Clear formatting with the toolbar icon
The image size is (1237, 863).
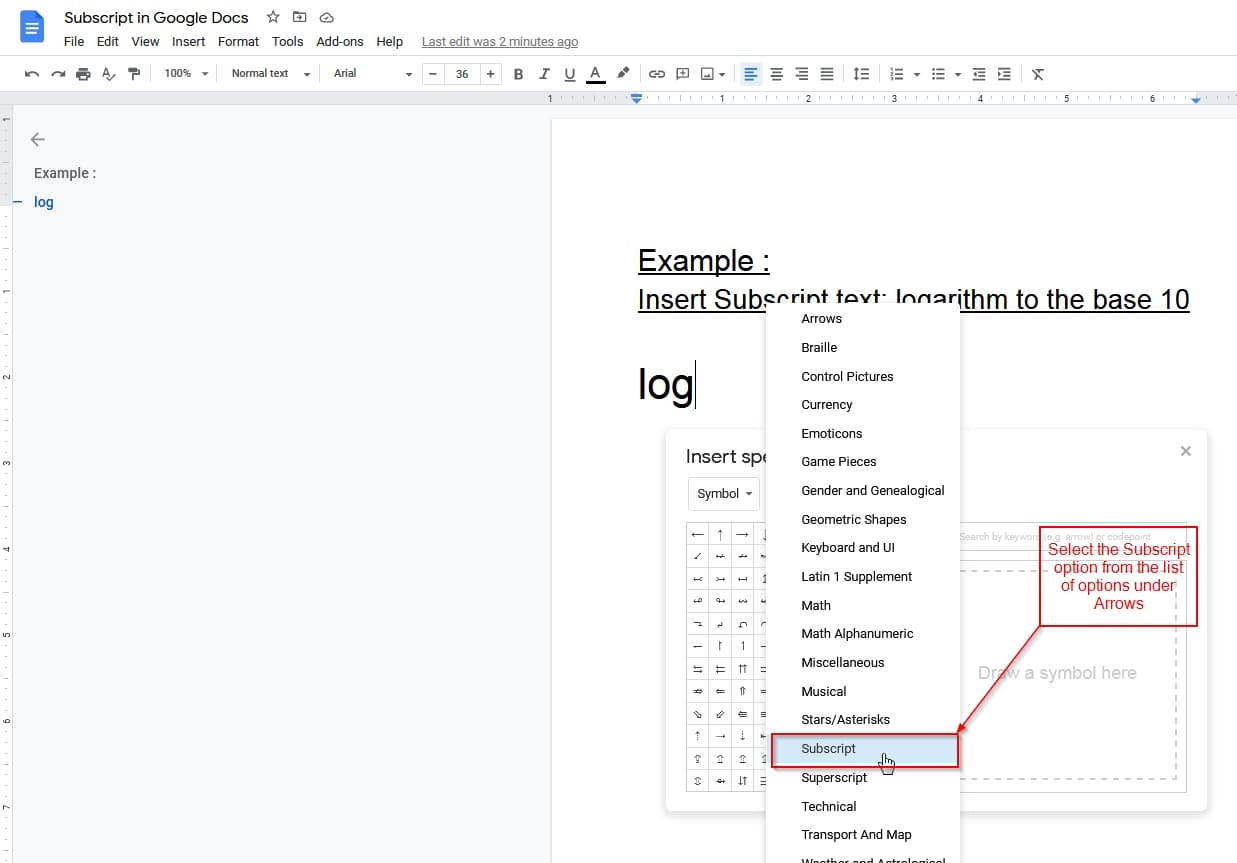click(x=1037, y=73)
